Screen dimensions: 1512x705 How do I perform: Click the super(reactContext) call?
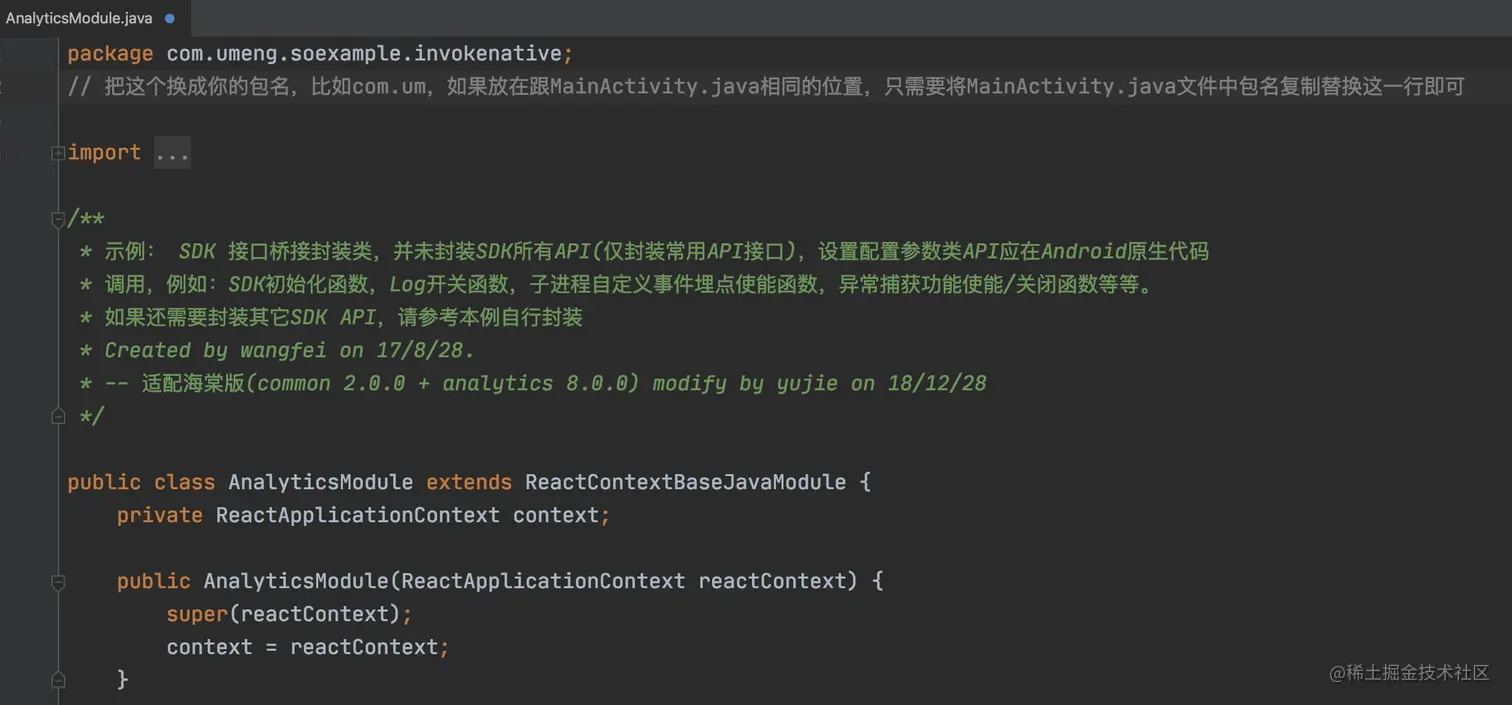pos(288,614)
